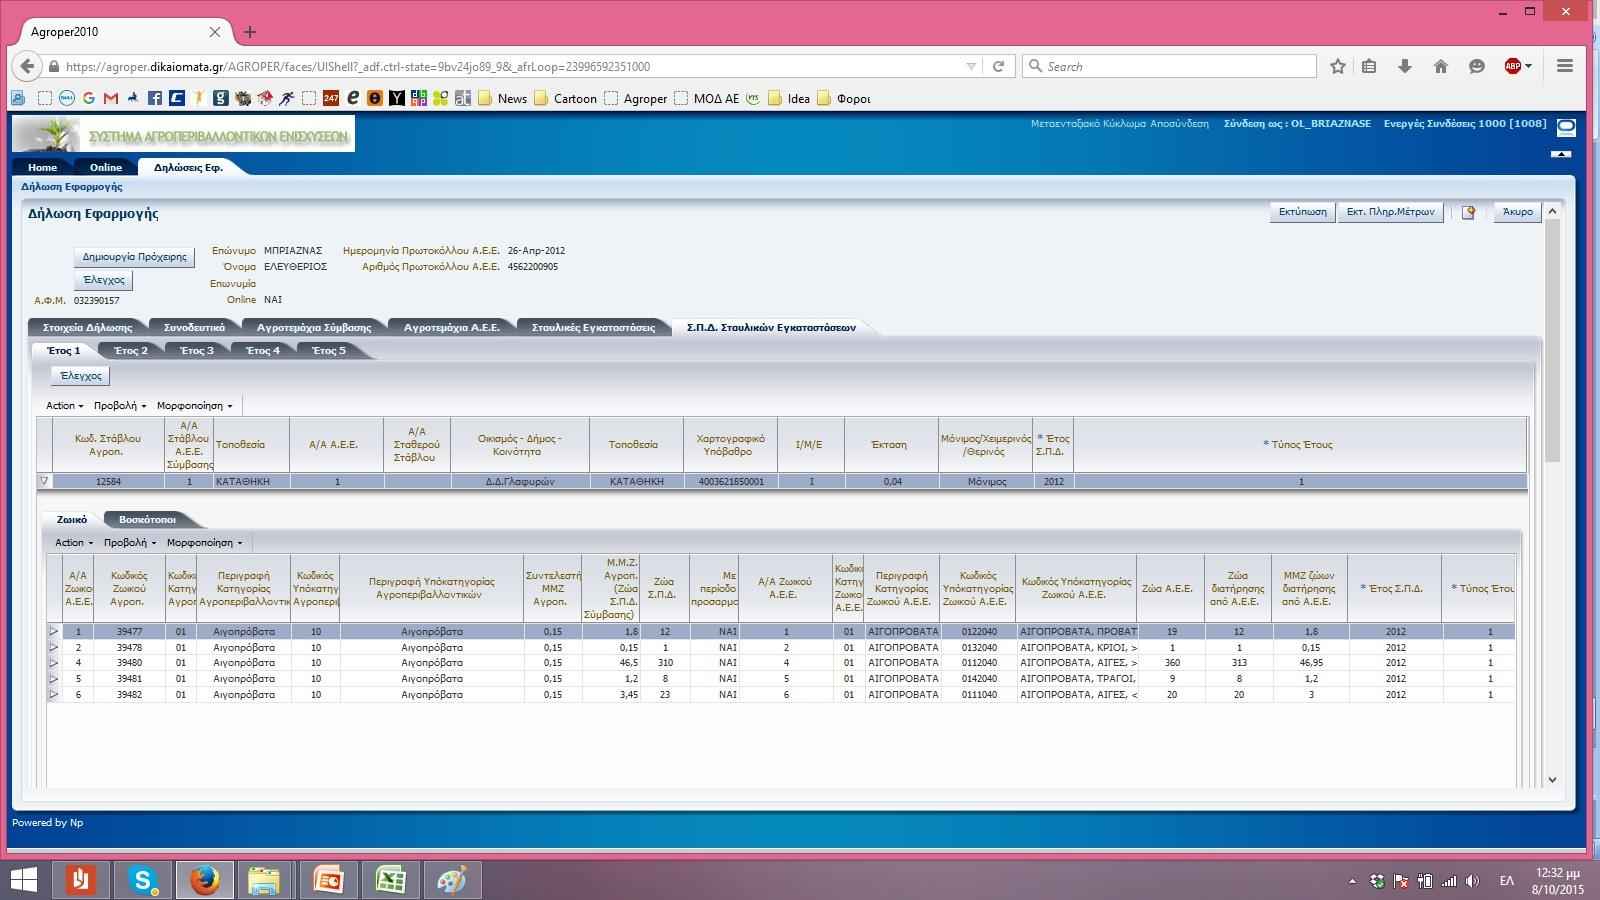
Task: Select the Έτος 2 tab
Action: (130, 351)
